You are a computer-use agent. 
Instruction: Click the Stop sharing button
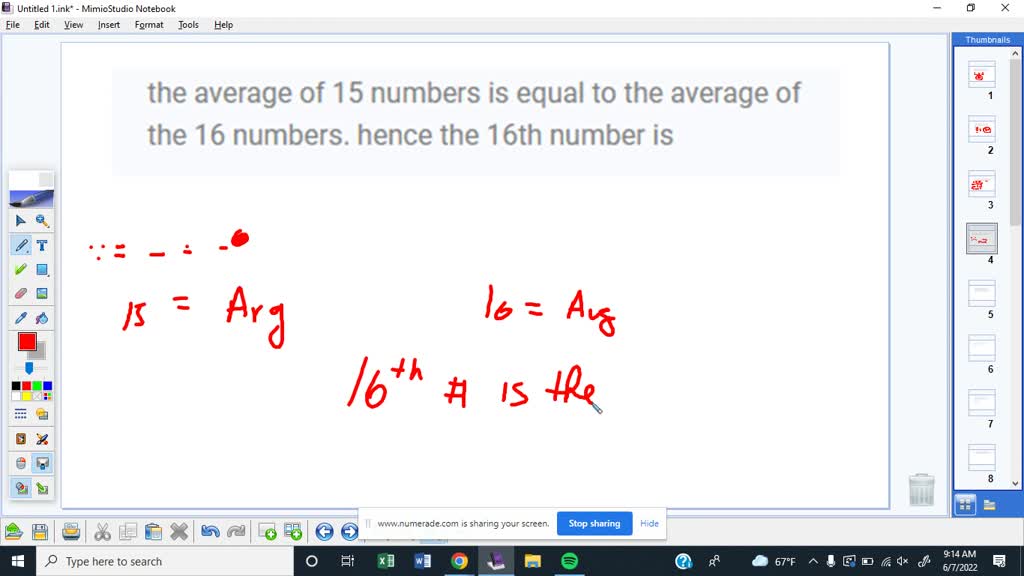tap(594, 523)
